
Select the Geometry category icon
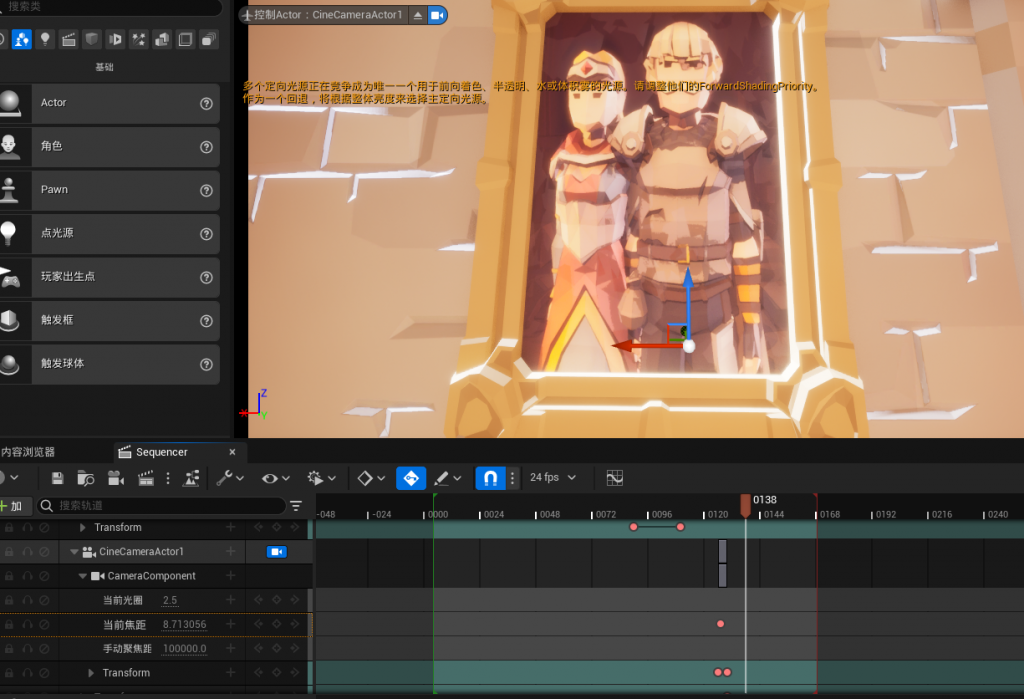(162, 40)
